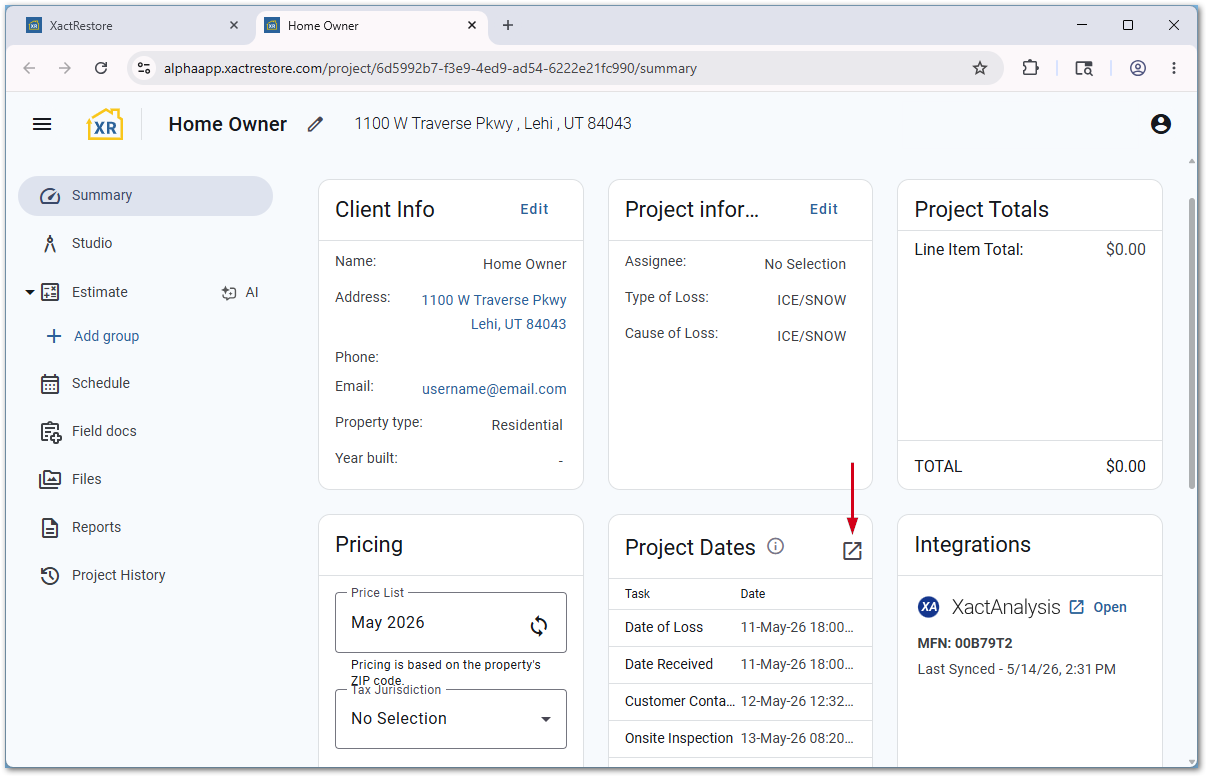1207x777 pixels.
Task: Open the 1100 W Traverse Pkwy address link
Action: [494, 312]
